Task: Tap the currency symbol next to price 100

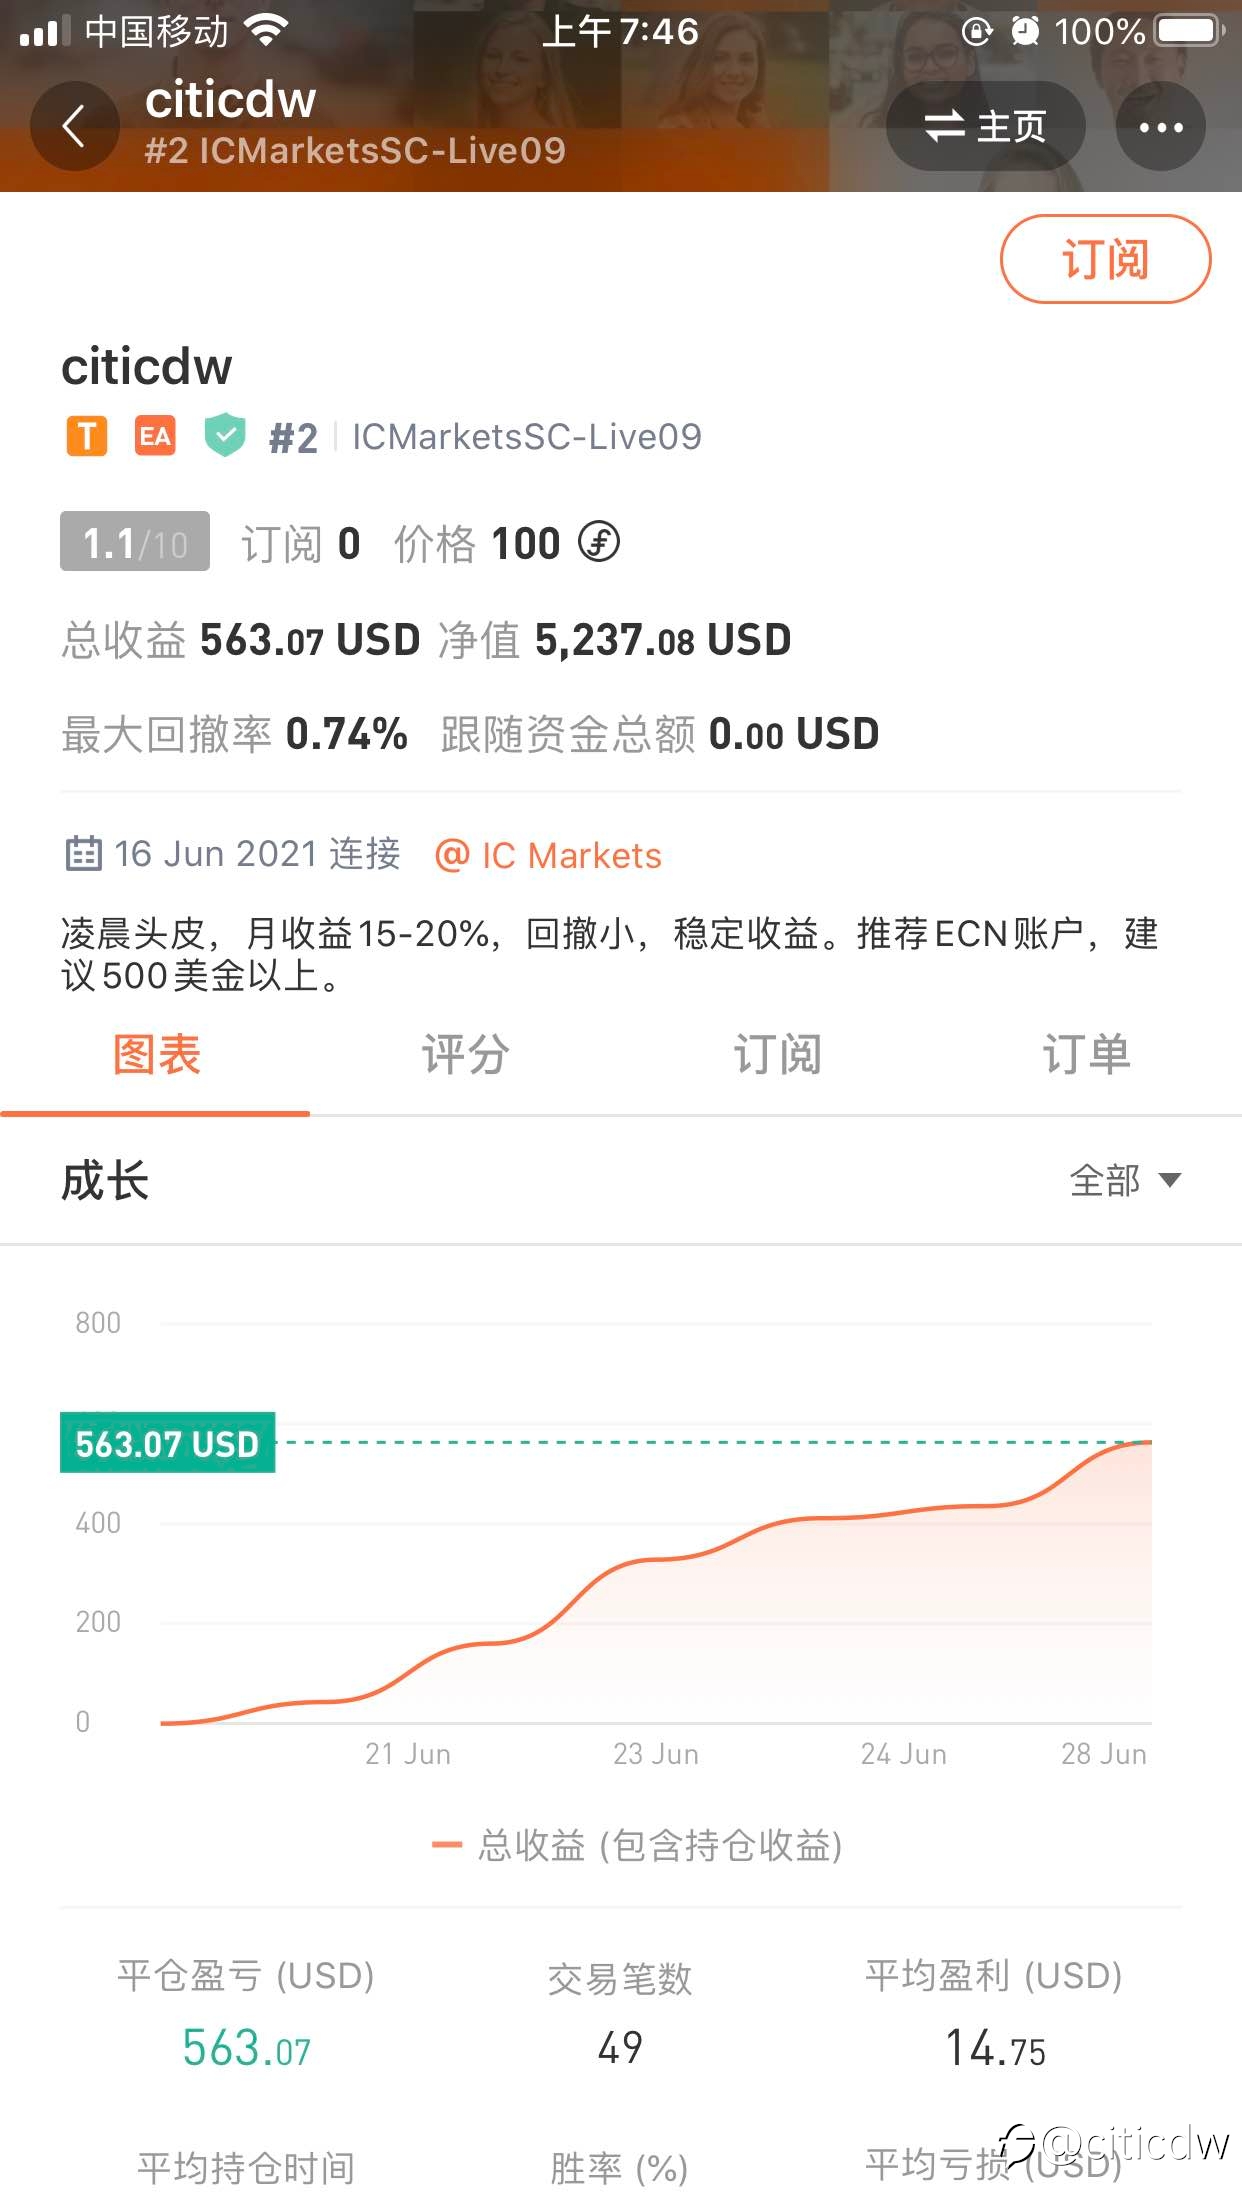Action: point(599,543)
